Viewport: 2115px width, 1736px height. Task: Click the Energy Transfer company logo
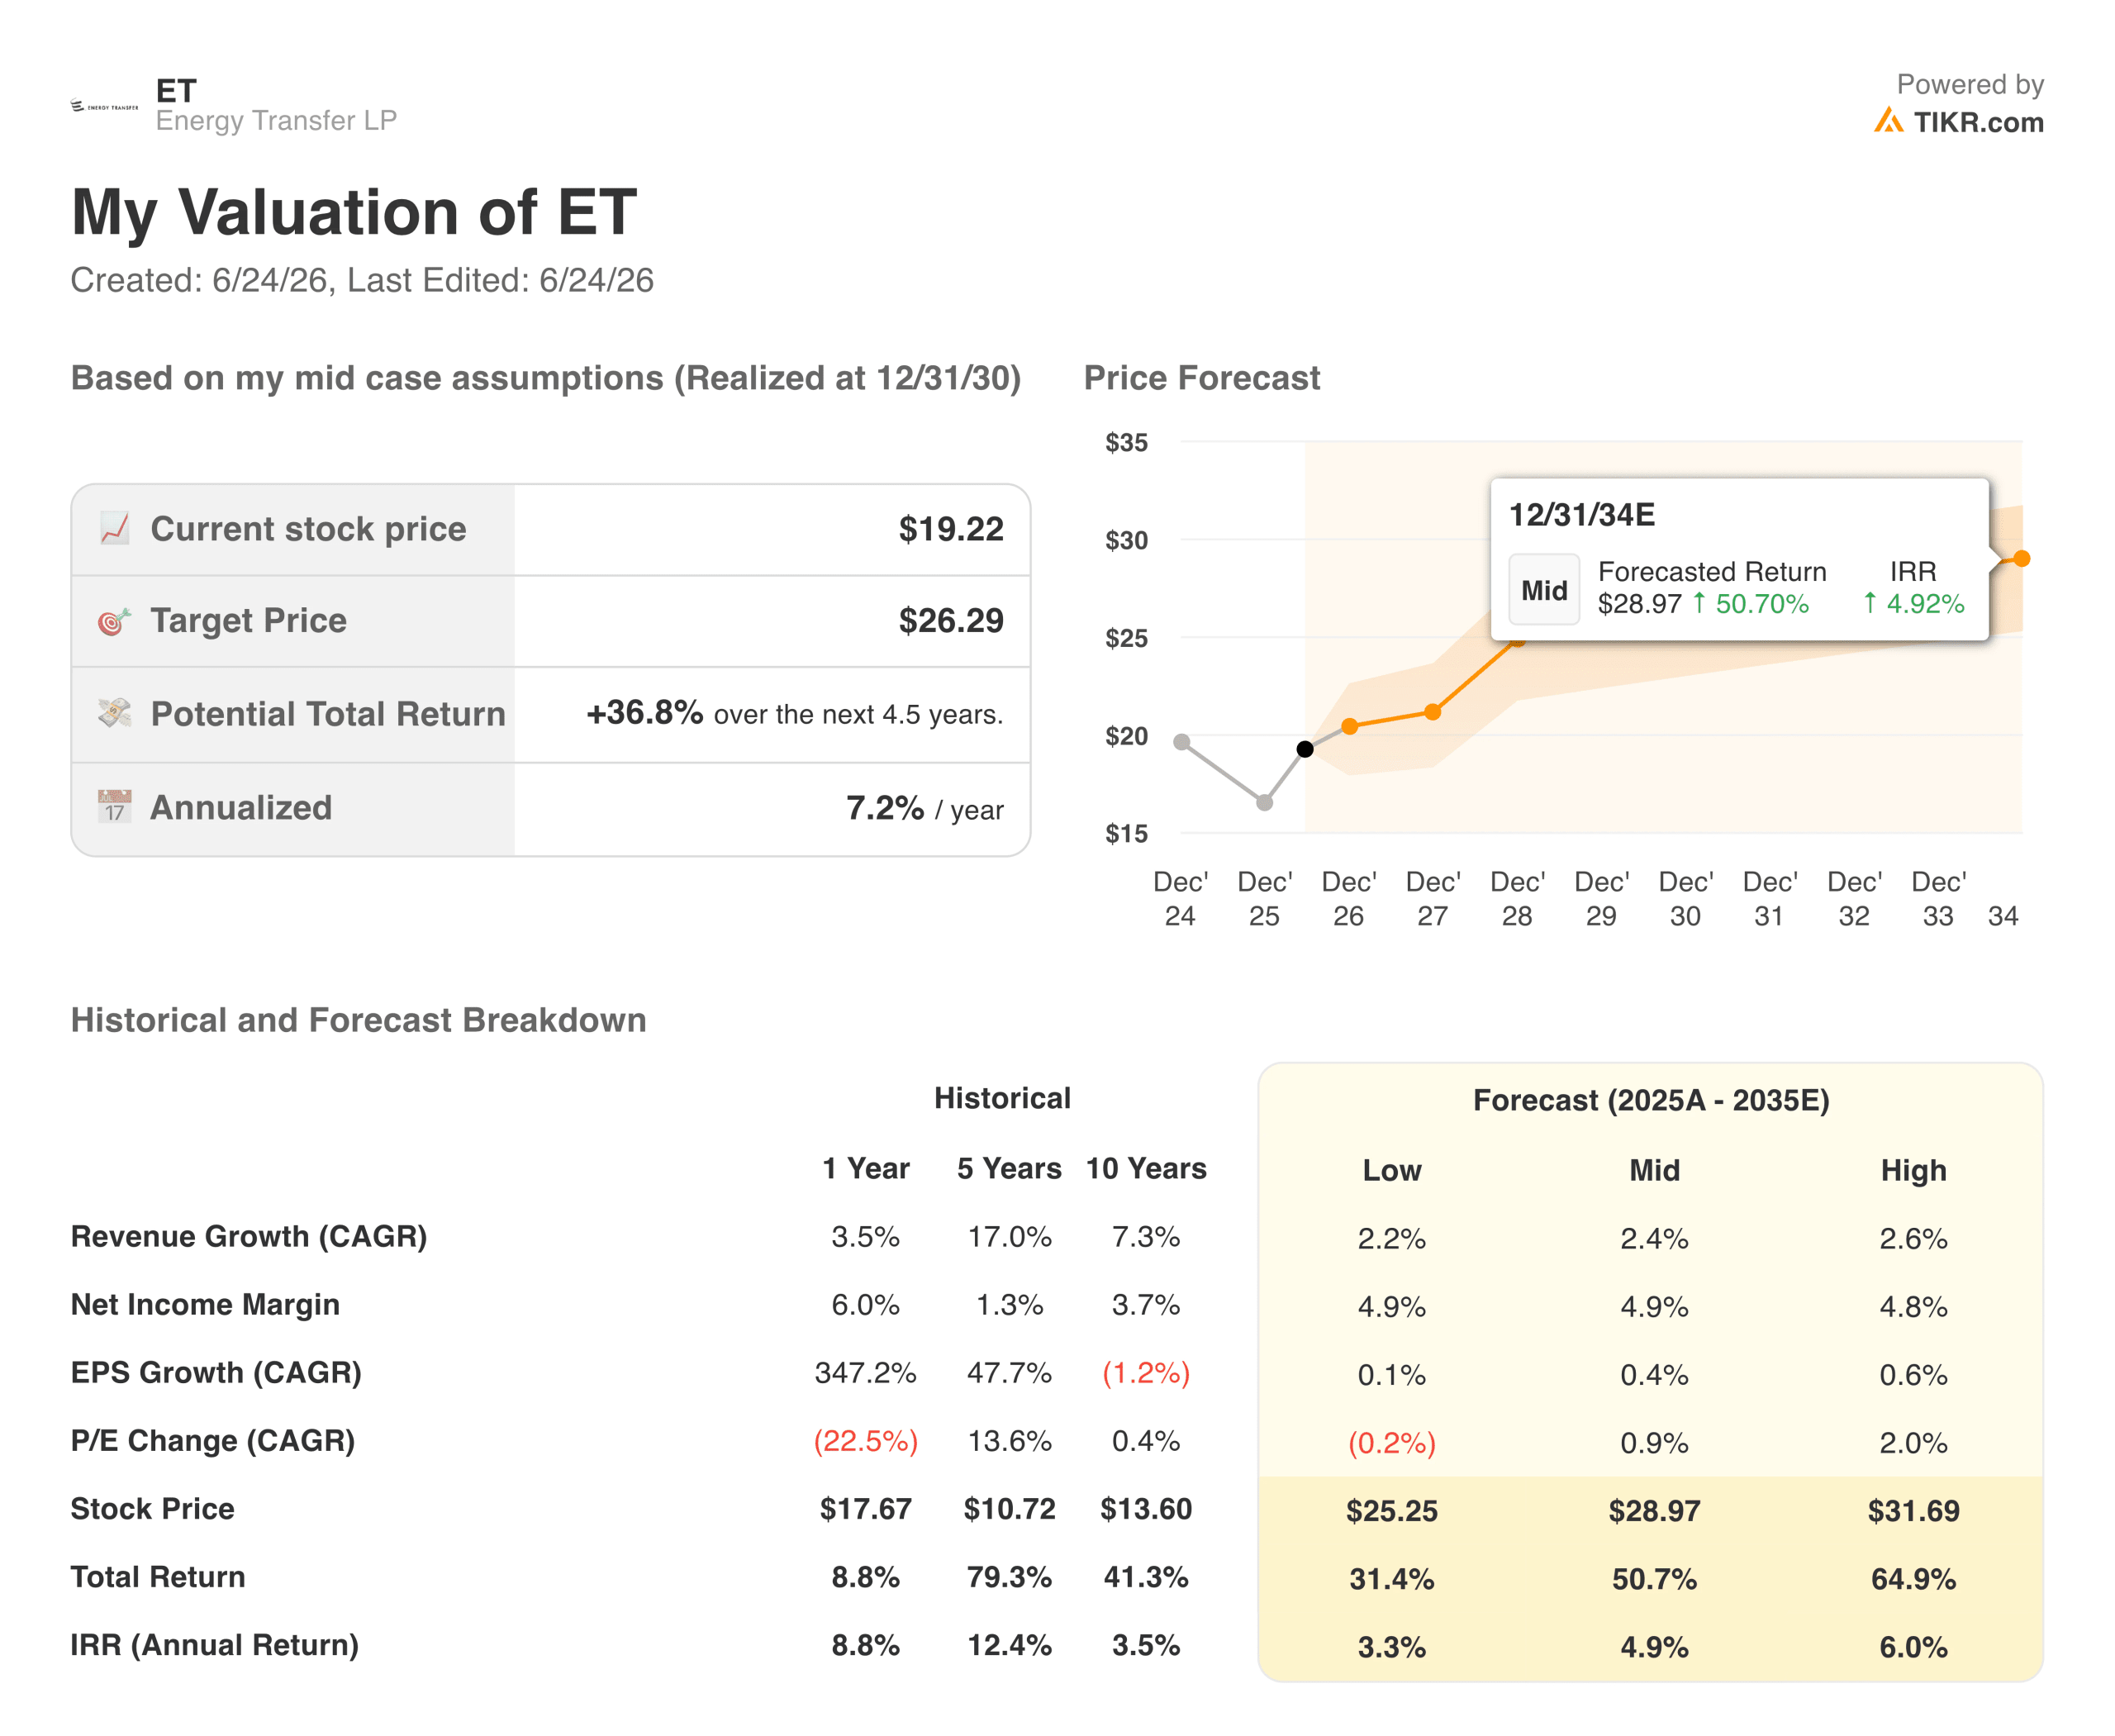click(x=105, y=106)
